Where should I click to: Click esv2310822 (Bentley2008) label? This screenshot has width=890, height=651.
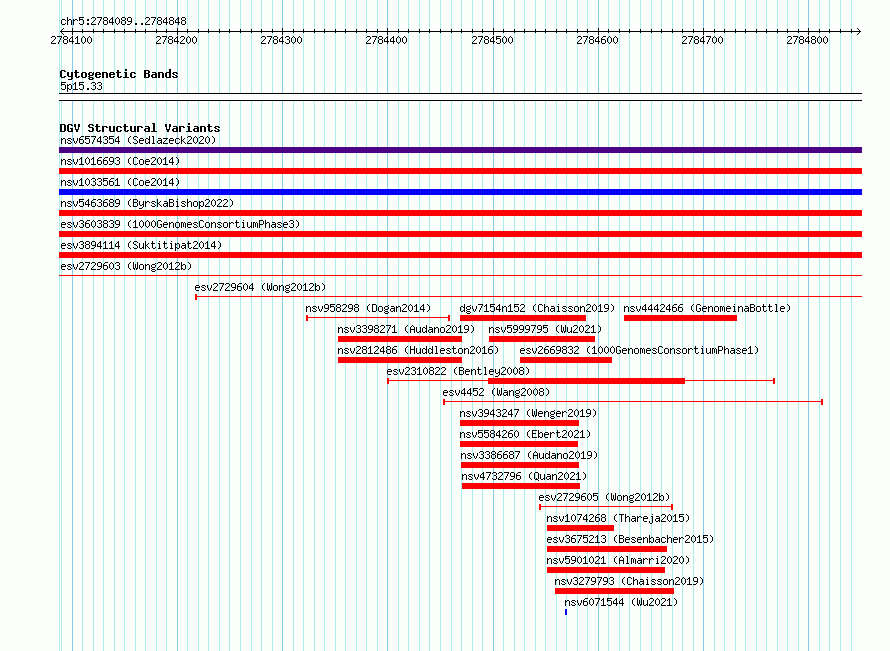[458, 371]
